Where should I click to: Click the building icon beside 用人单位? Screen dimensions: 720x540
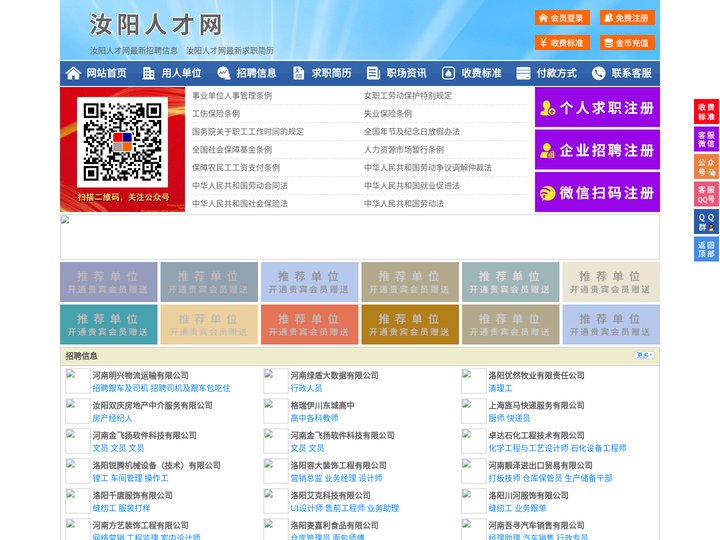click(x=149, y=73)
